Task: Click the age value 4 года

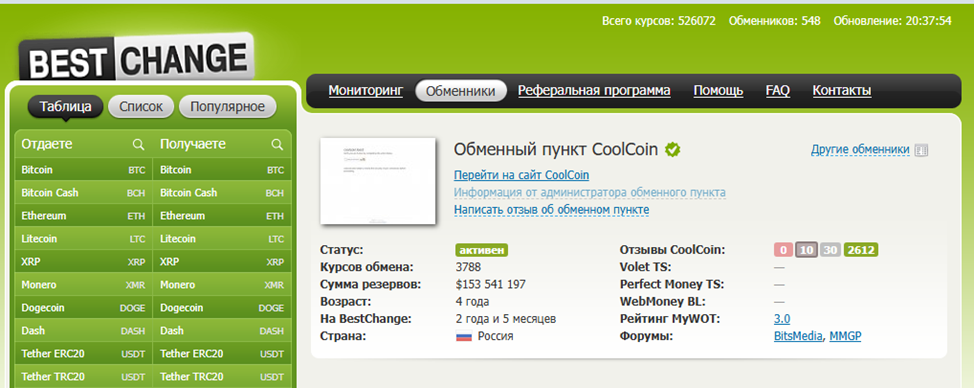Action: (x=472, y=302)
